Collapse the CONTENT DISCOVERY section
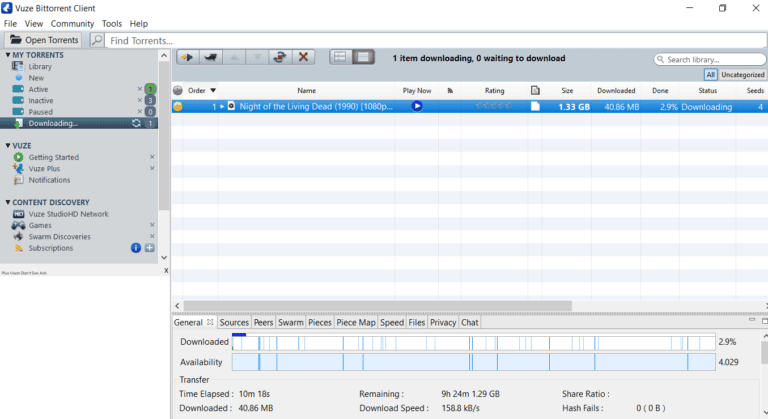Viewport: 768px width, 419px height. (8, 202)
